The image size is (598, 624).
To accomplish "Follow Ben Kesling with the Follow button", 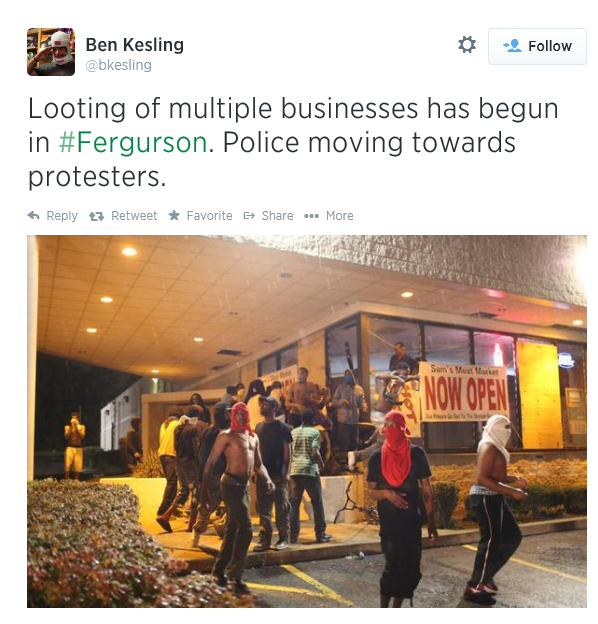I will point(537,46).
